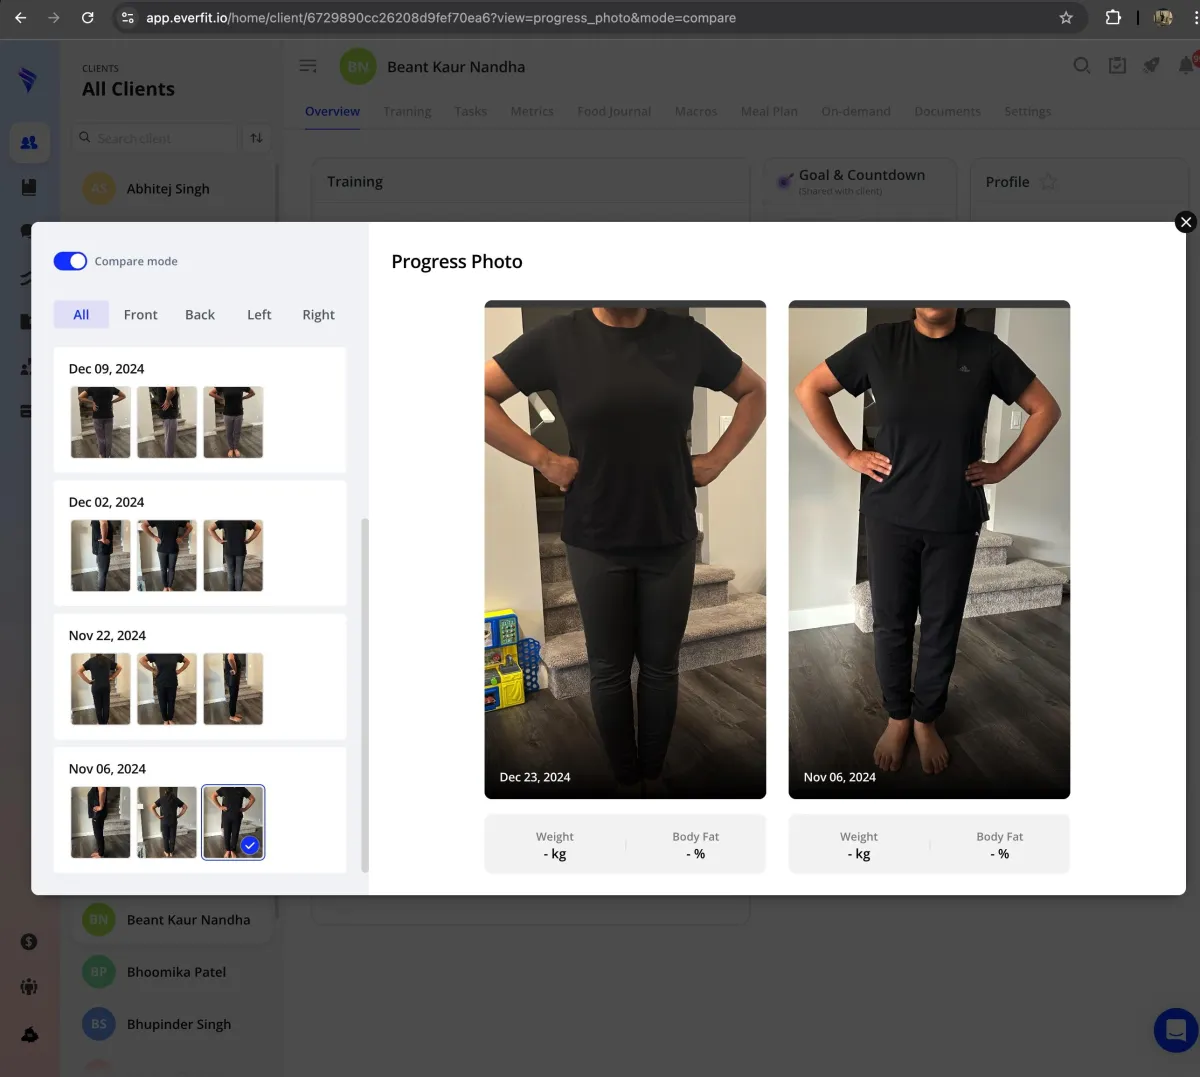Open the Everfit logo home
This screenshot has height=1077, width=1200.
(x=29, y=79)
